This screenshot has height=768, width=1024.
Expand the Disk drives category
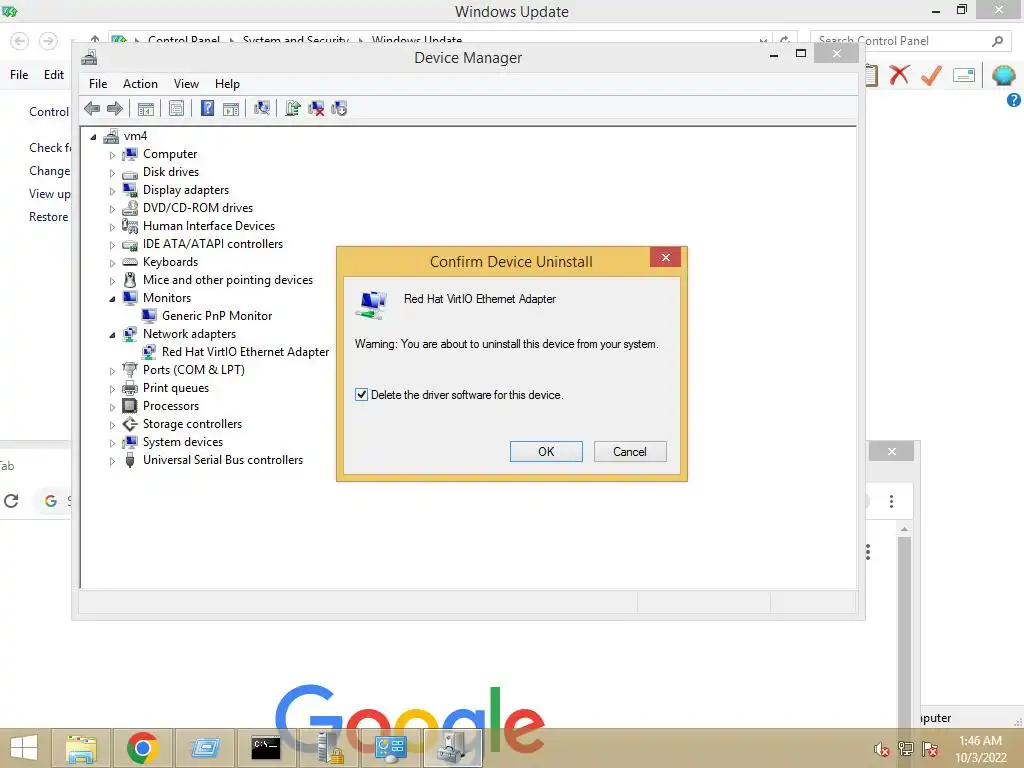112,173
